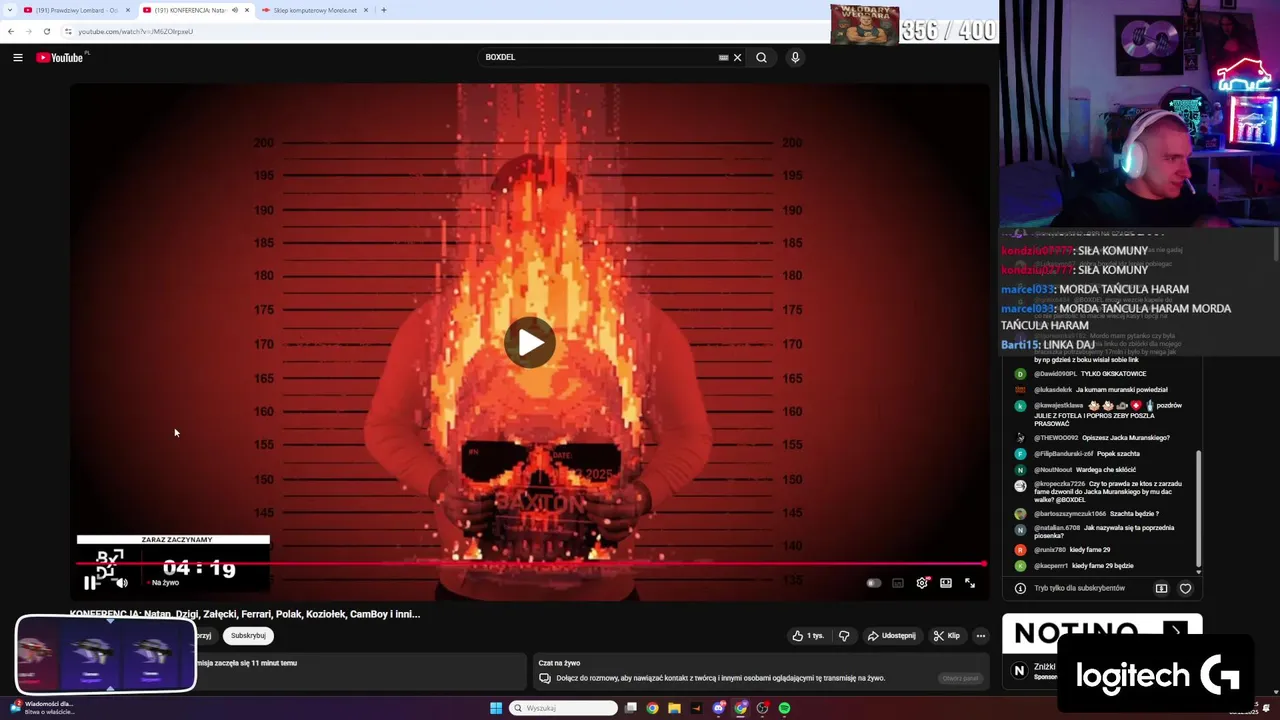
Task: Mute the video player volume
Action: 122,583
